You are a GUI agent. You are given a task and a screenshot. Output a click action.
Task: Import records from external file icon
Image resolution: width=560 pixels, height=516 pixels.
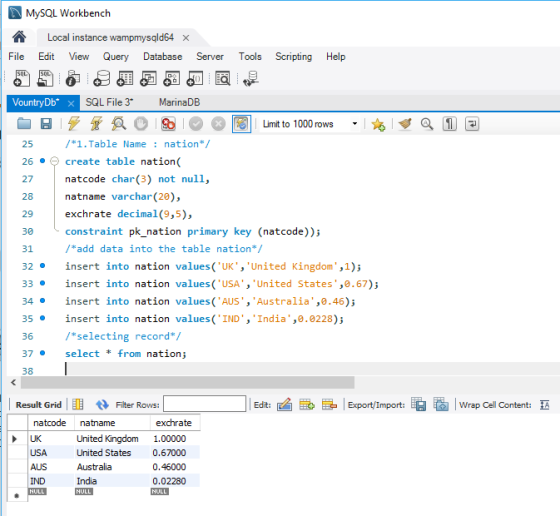click(x=441, y=404)
